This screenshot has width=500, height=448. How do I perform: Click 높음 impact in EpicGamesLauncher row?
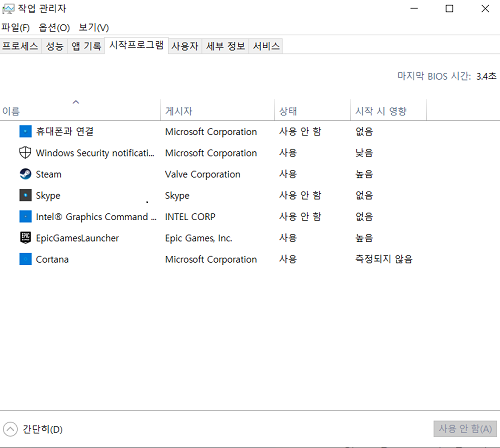click(364, 238)
